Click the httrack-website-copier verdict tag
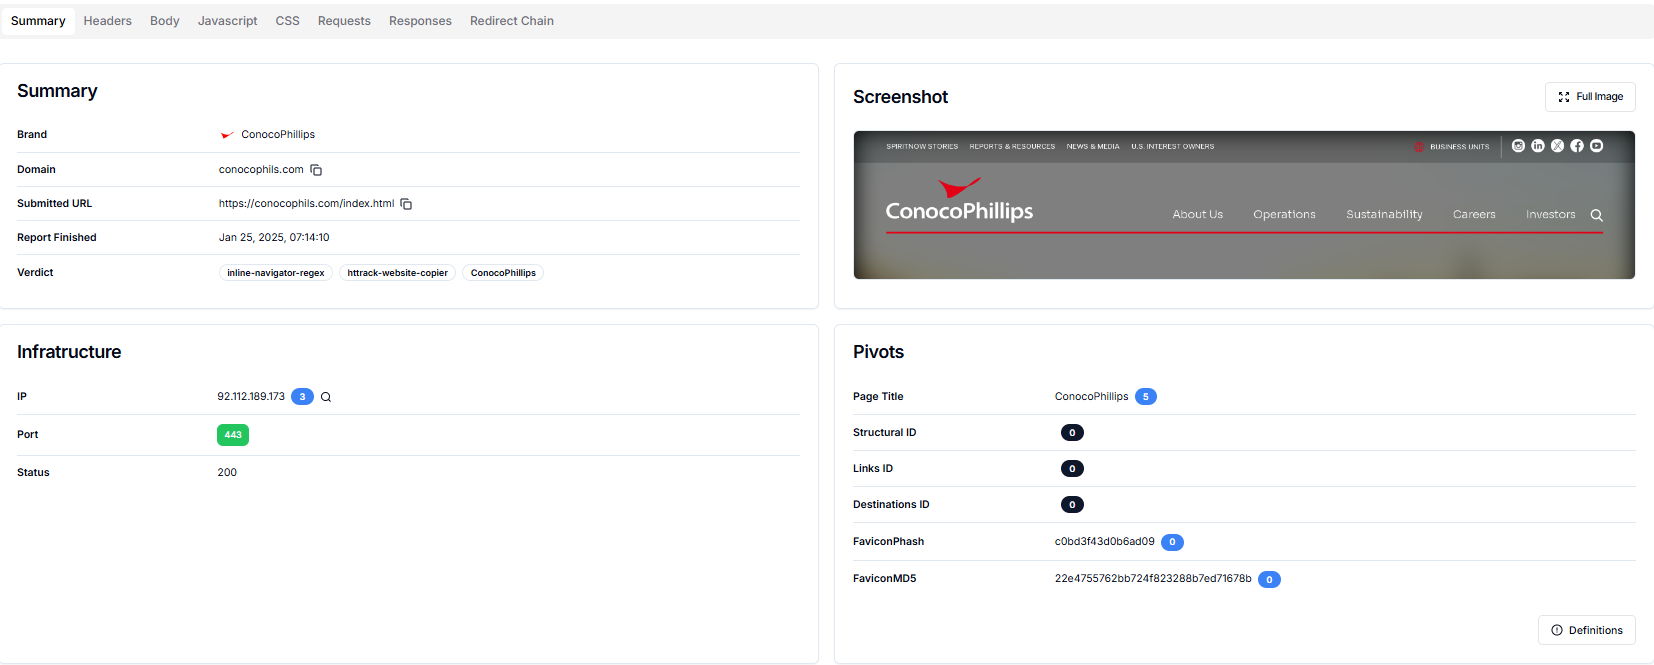Screen dimensions: 1654x665 coord(397,273)
